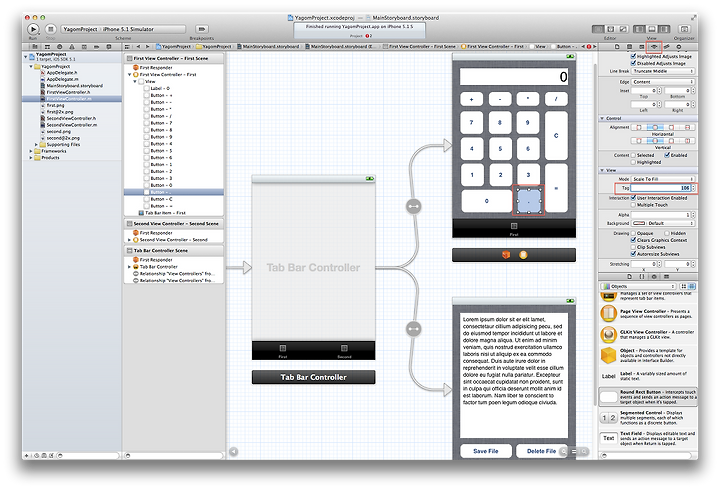
Task: Open the Objects library dropdown
Action: [x=638, y=286]
